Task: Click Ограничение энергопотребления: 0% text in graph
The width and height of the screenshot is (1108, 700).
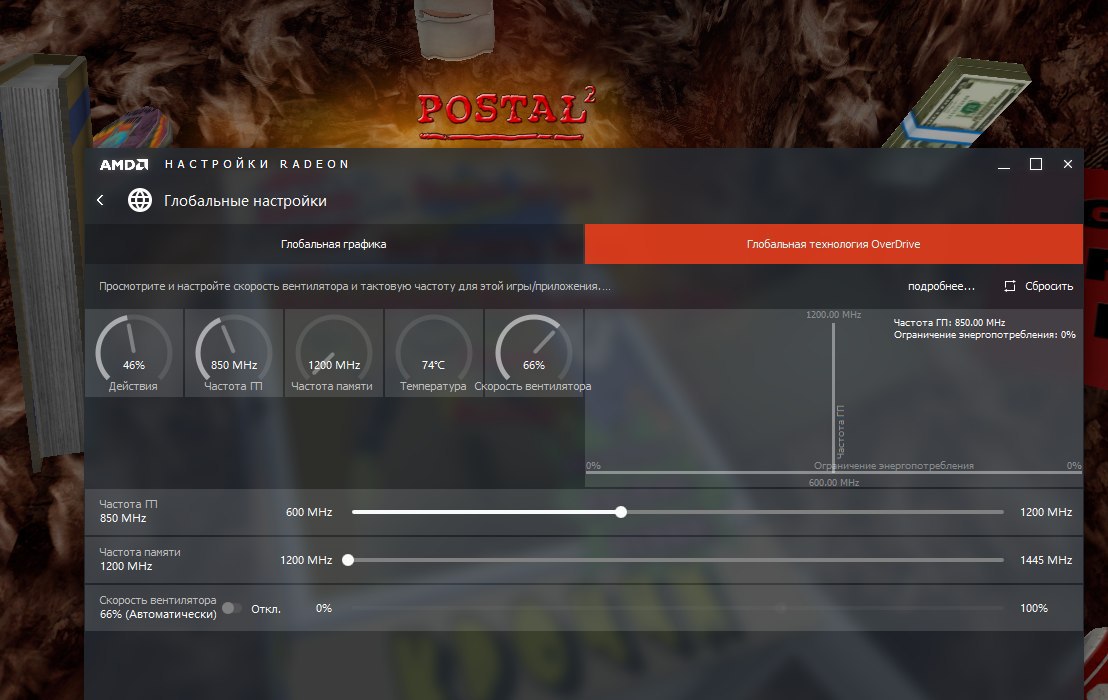Action: click(x=984, y=335)
